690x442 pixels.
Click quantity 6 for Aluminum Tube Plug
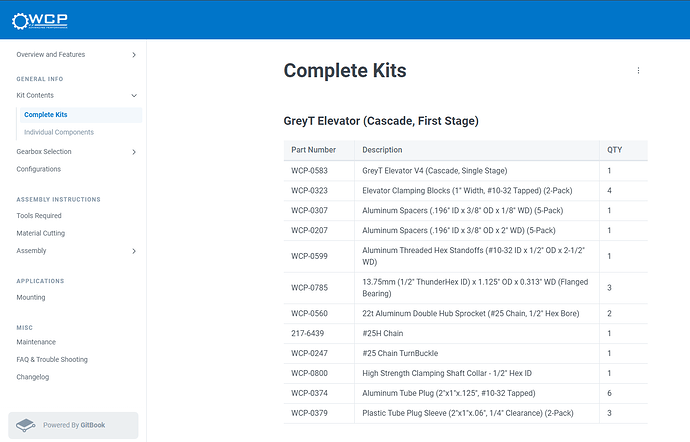pos(609,393)
